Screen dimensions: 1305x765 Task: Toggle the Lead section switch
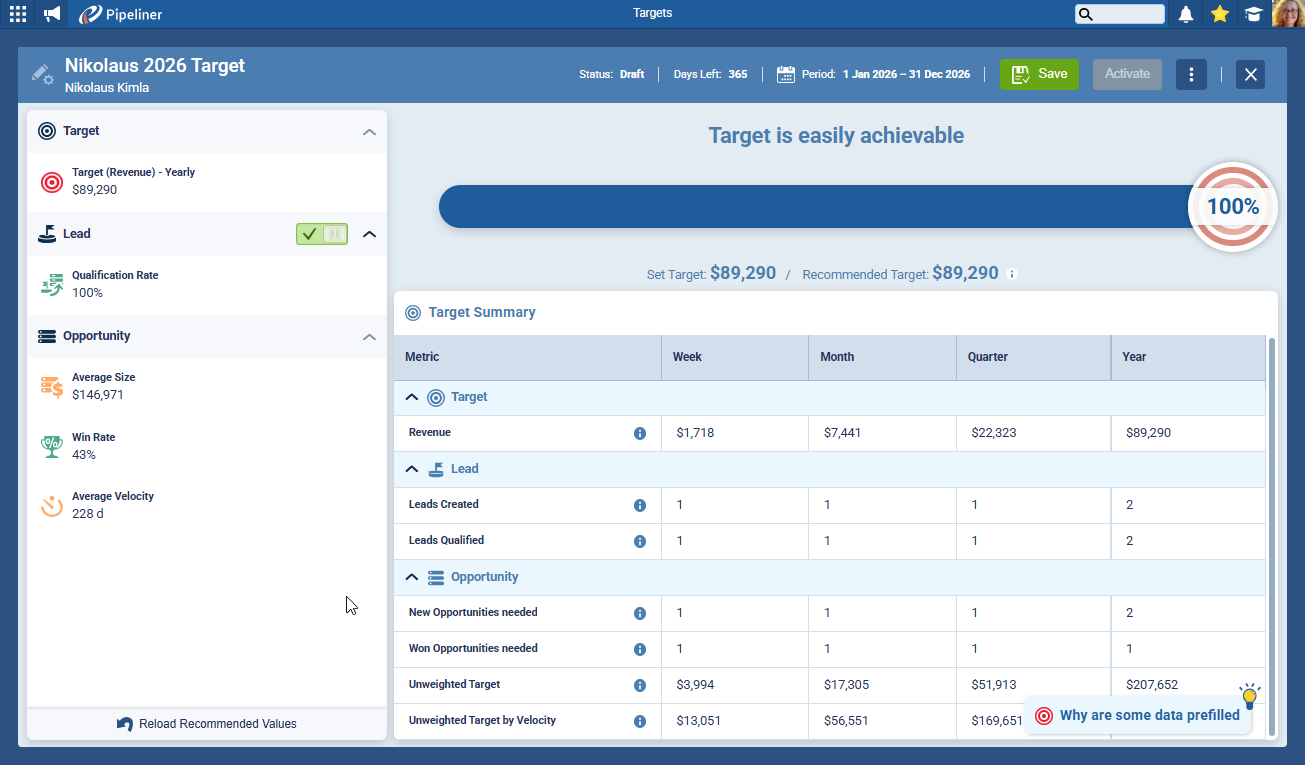pos(321,234)
